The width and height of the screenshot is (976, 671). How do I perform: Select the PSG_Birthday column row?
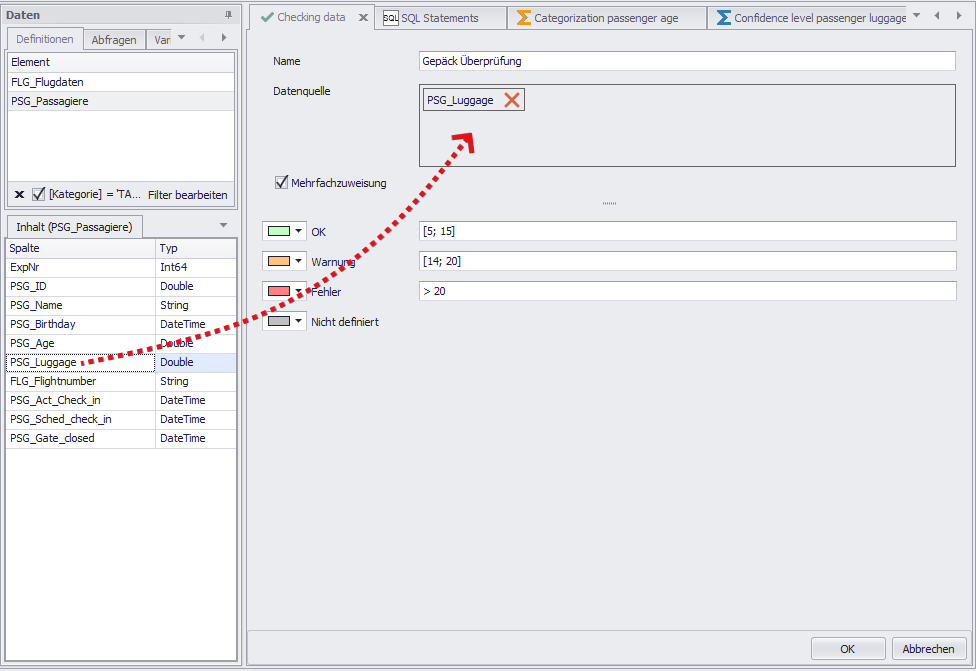tap(121, 324)
